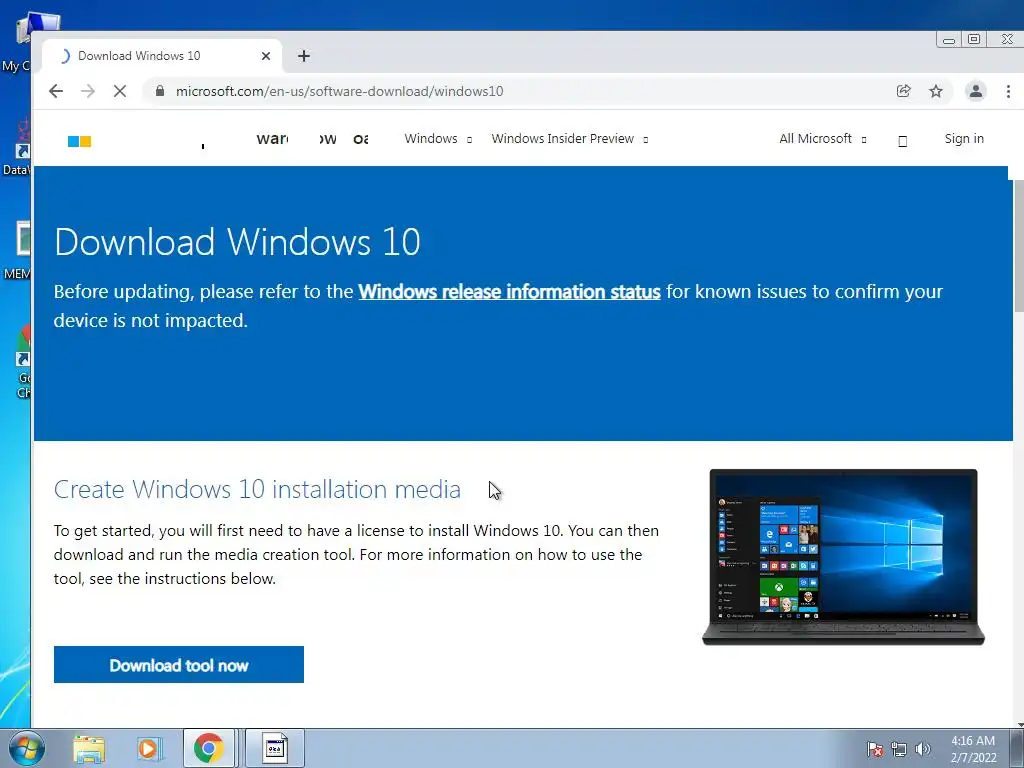Open a new tab with plus button
Screen dimensions: 1024x768
point(304,56)
